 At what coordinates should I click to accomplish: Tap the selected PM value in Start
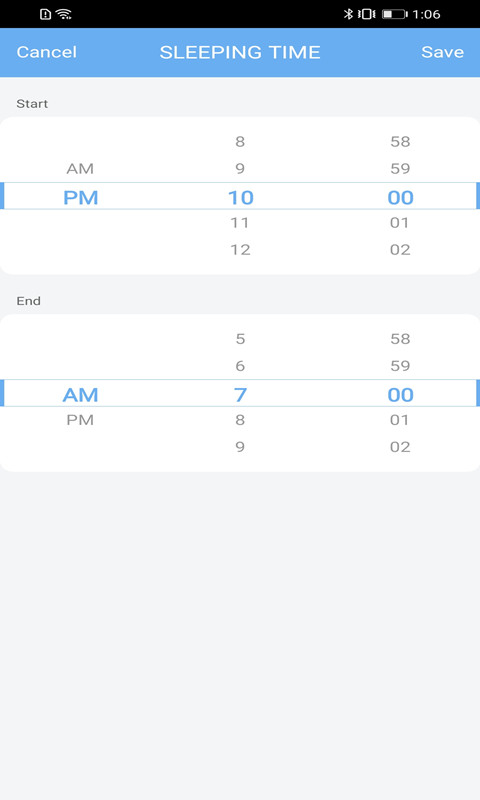coord(81,197)
